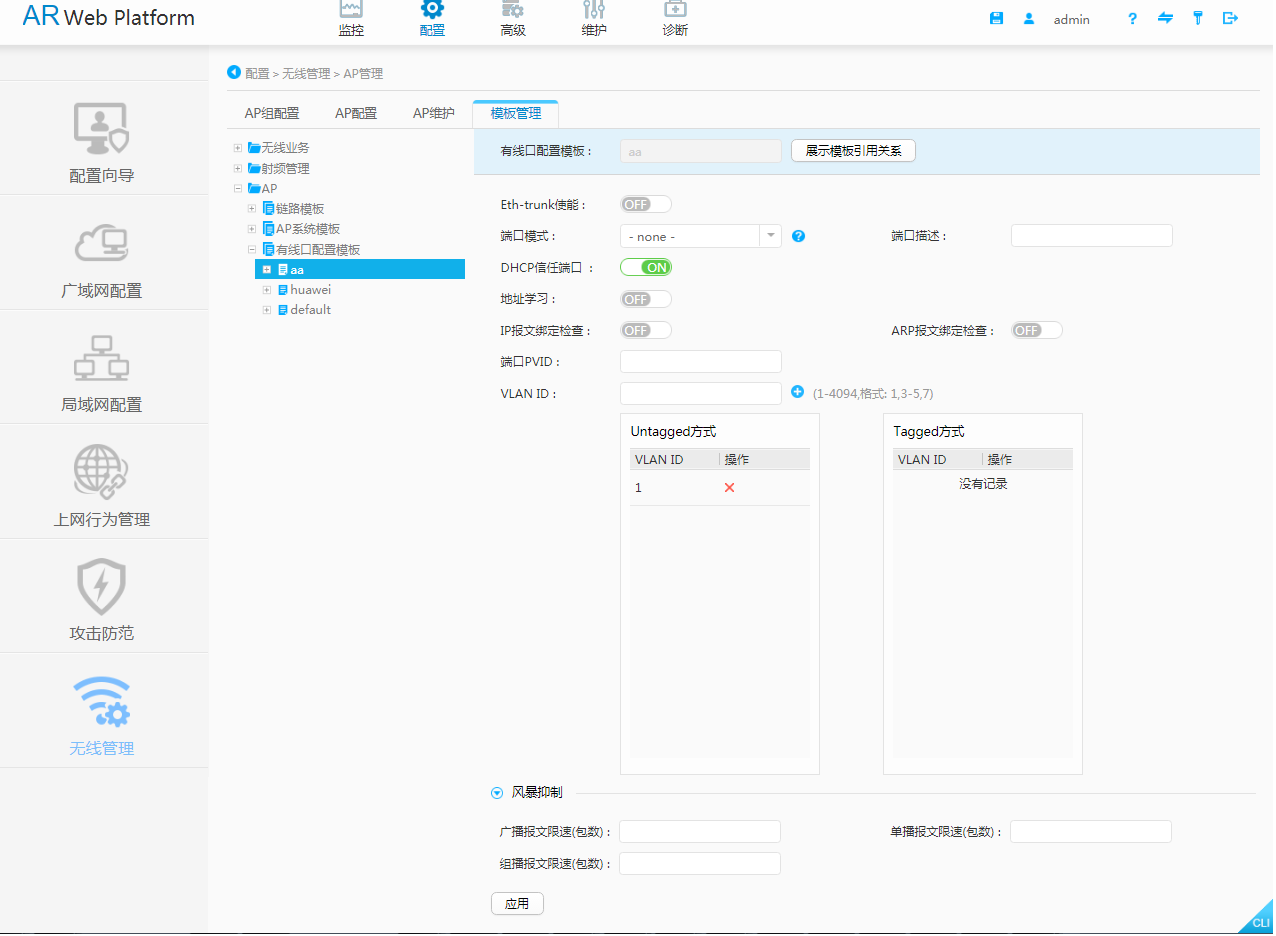Delete VLAN 1 from Untagged list
1276x936 pixels.
pos(729,487)
